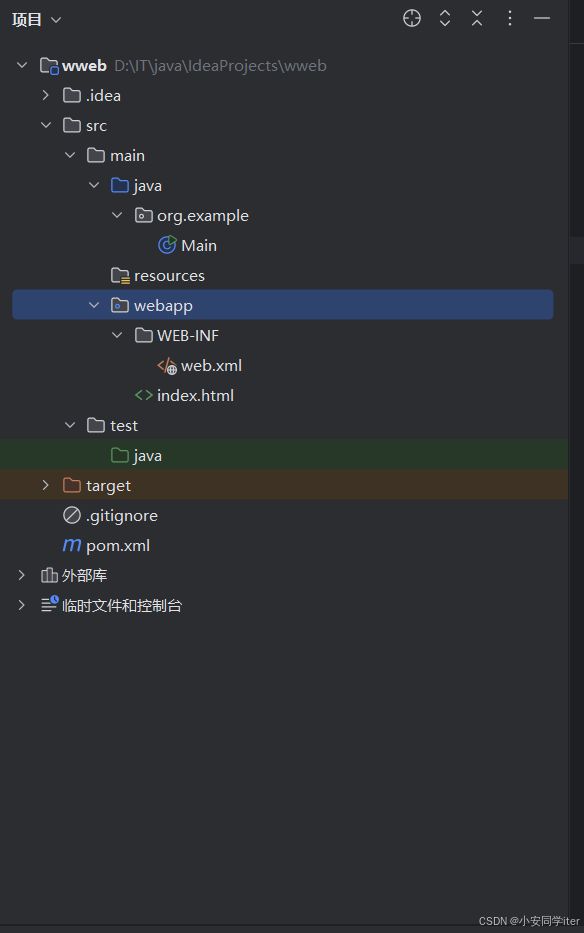Expand the .idea folder
The width and height of the screenshot is (584, 933).
pyautogui.click(x=46, y=95)
